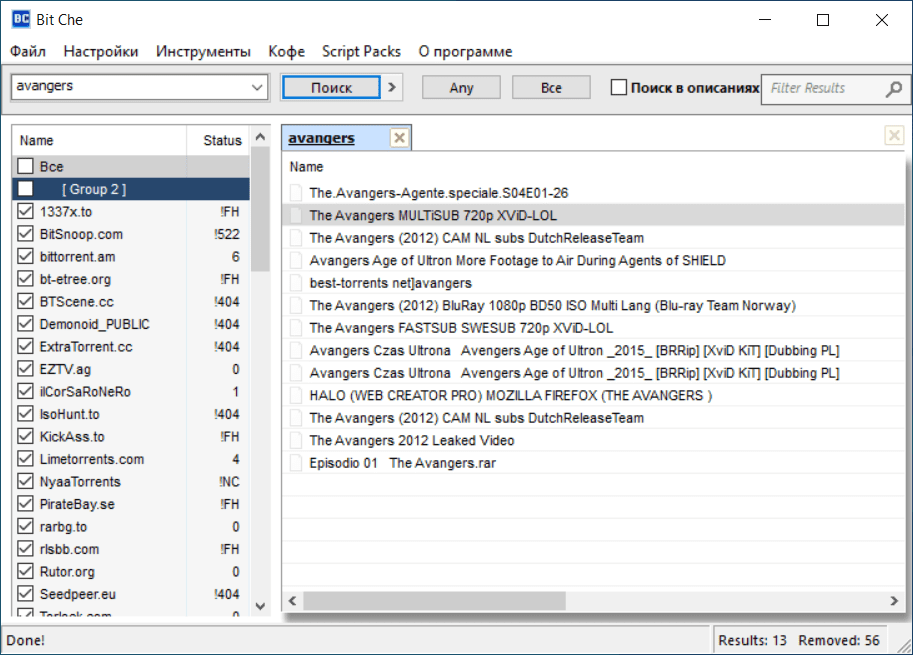Click the Done! status message

click(x=26, y=640)
